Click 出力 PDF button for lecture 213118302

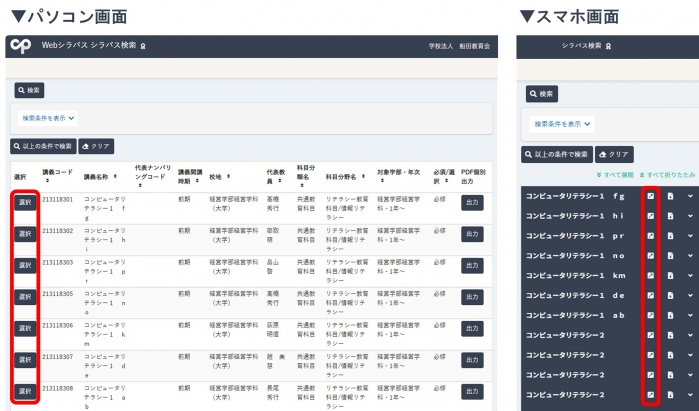(472, 234)
